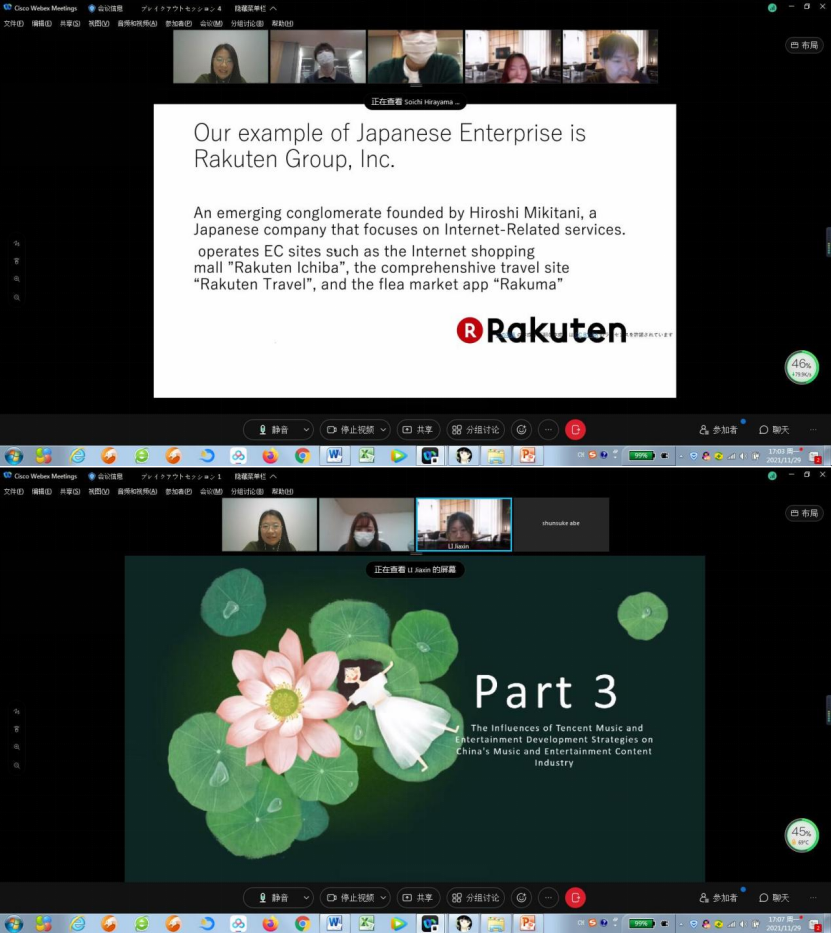Open 帮助 menu in bottom window
Viewport: 832px width, 933px height.
pos(283,491)
